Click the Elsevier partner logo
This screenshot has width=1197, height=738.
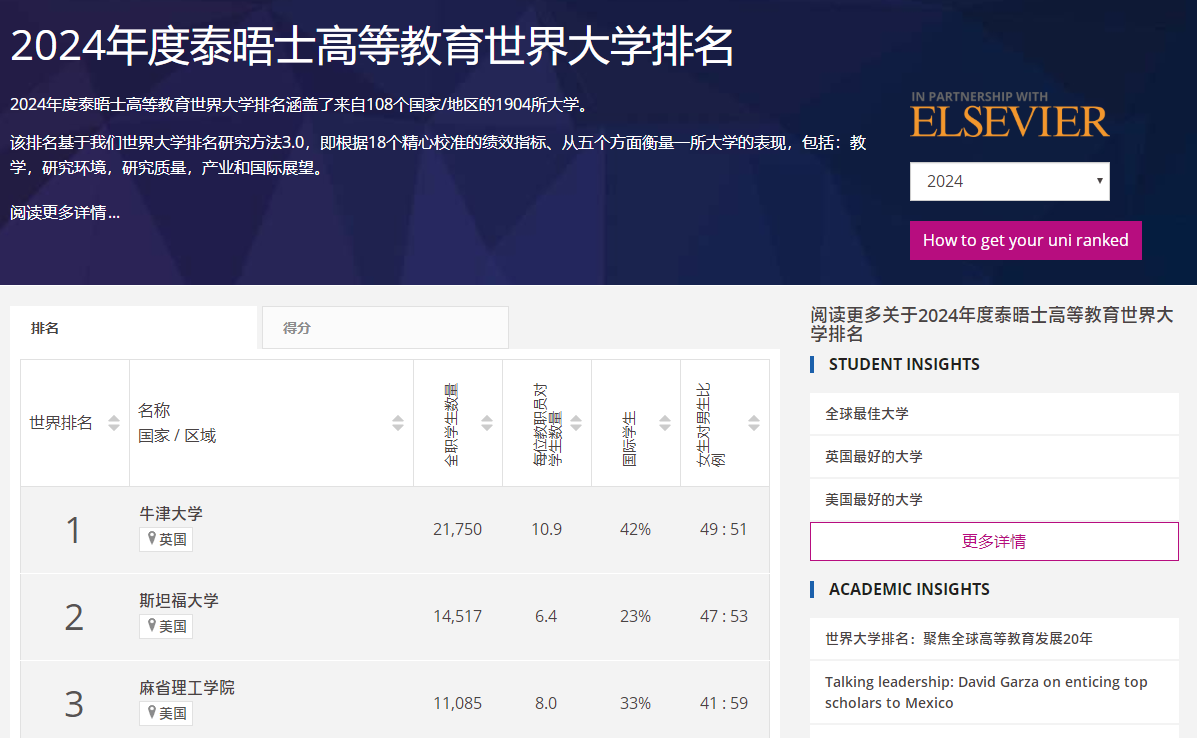pos(1009,115)
